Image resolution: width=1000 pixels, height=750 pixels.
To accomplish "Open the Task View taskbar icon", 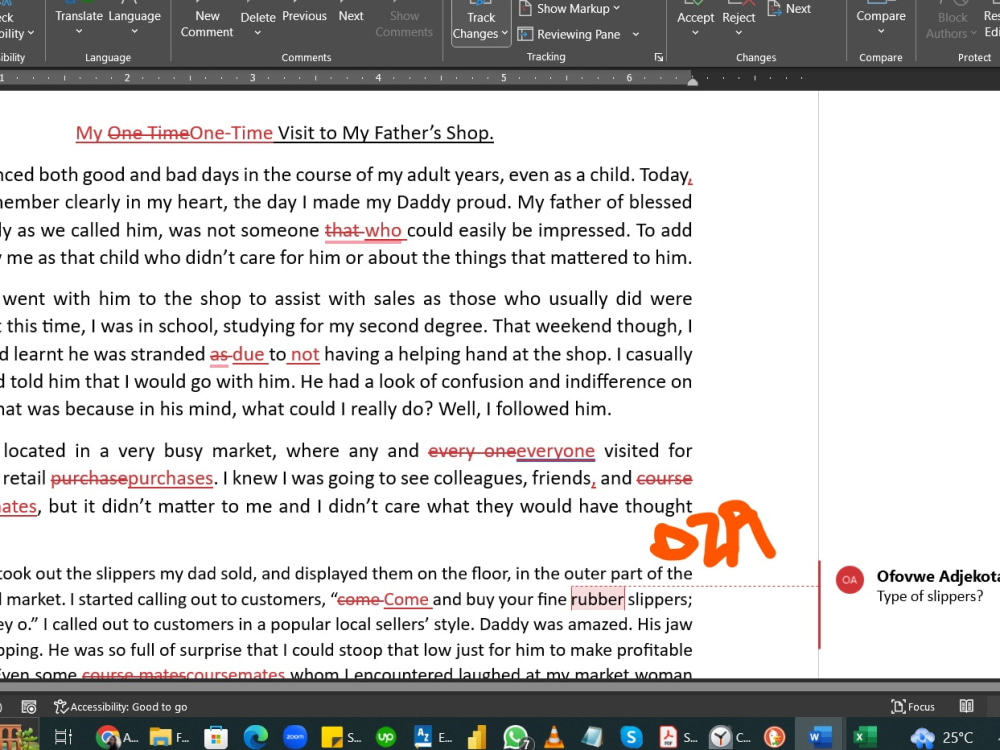I will (x=63, y=737).
